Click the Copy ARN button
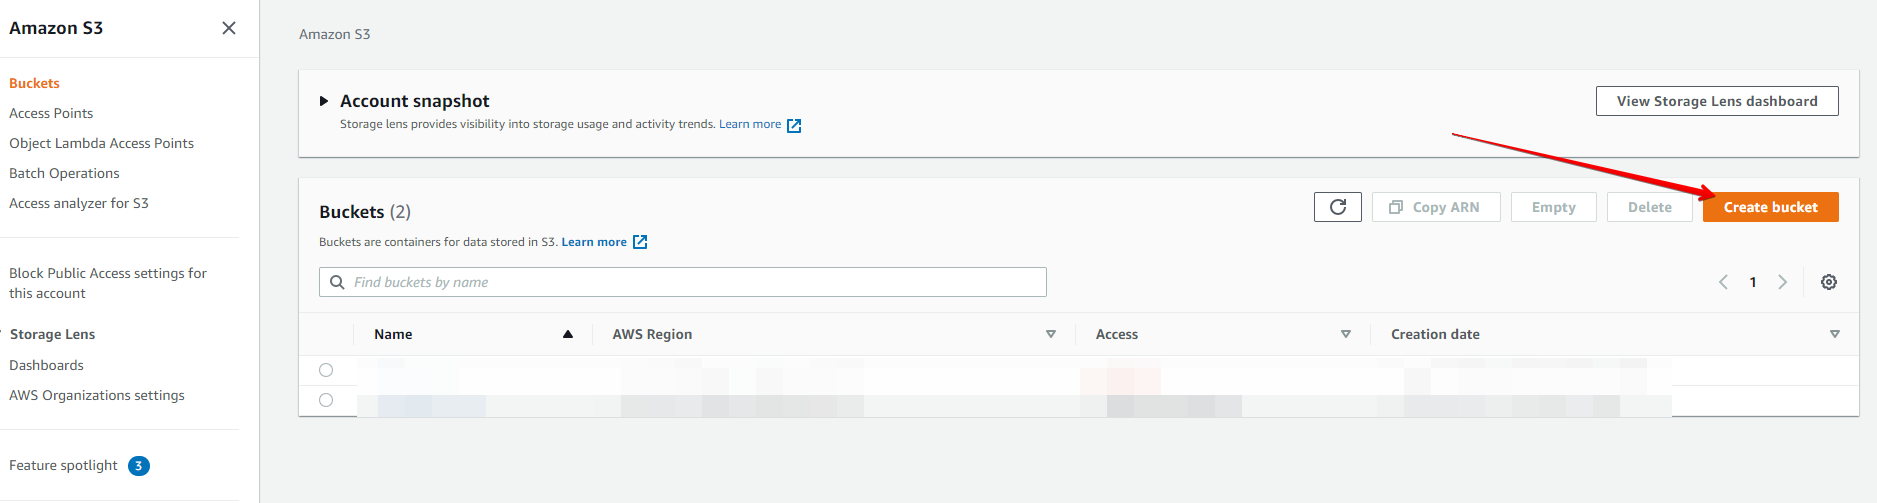This screenshot has width=1877, height=503. (x=1436, y=207)
